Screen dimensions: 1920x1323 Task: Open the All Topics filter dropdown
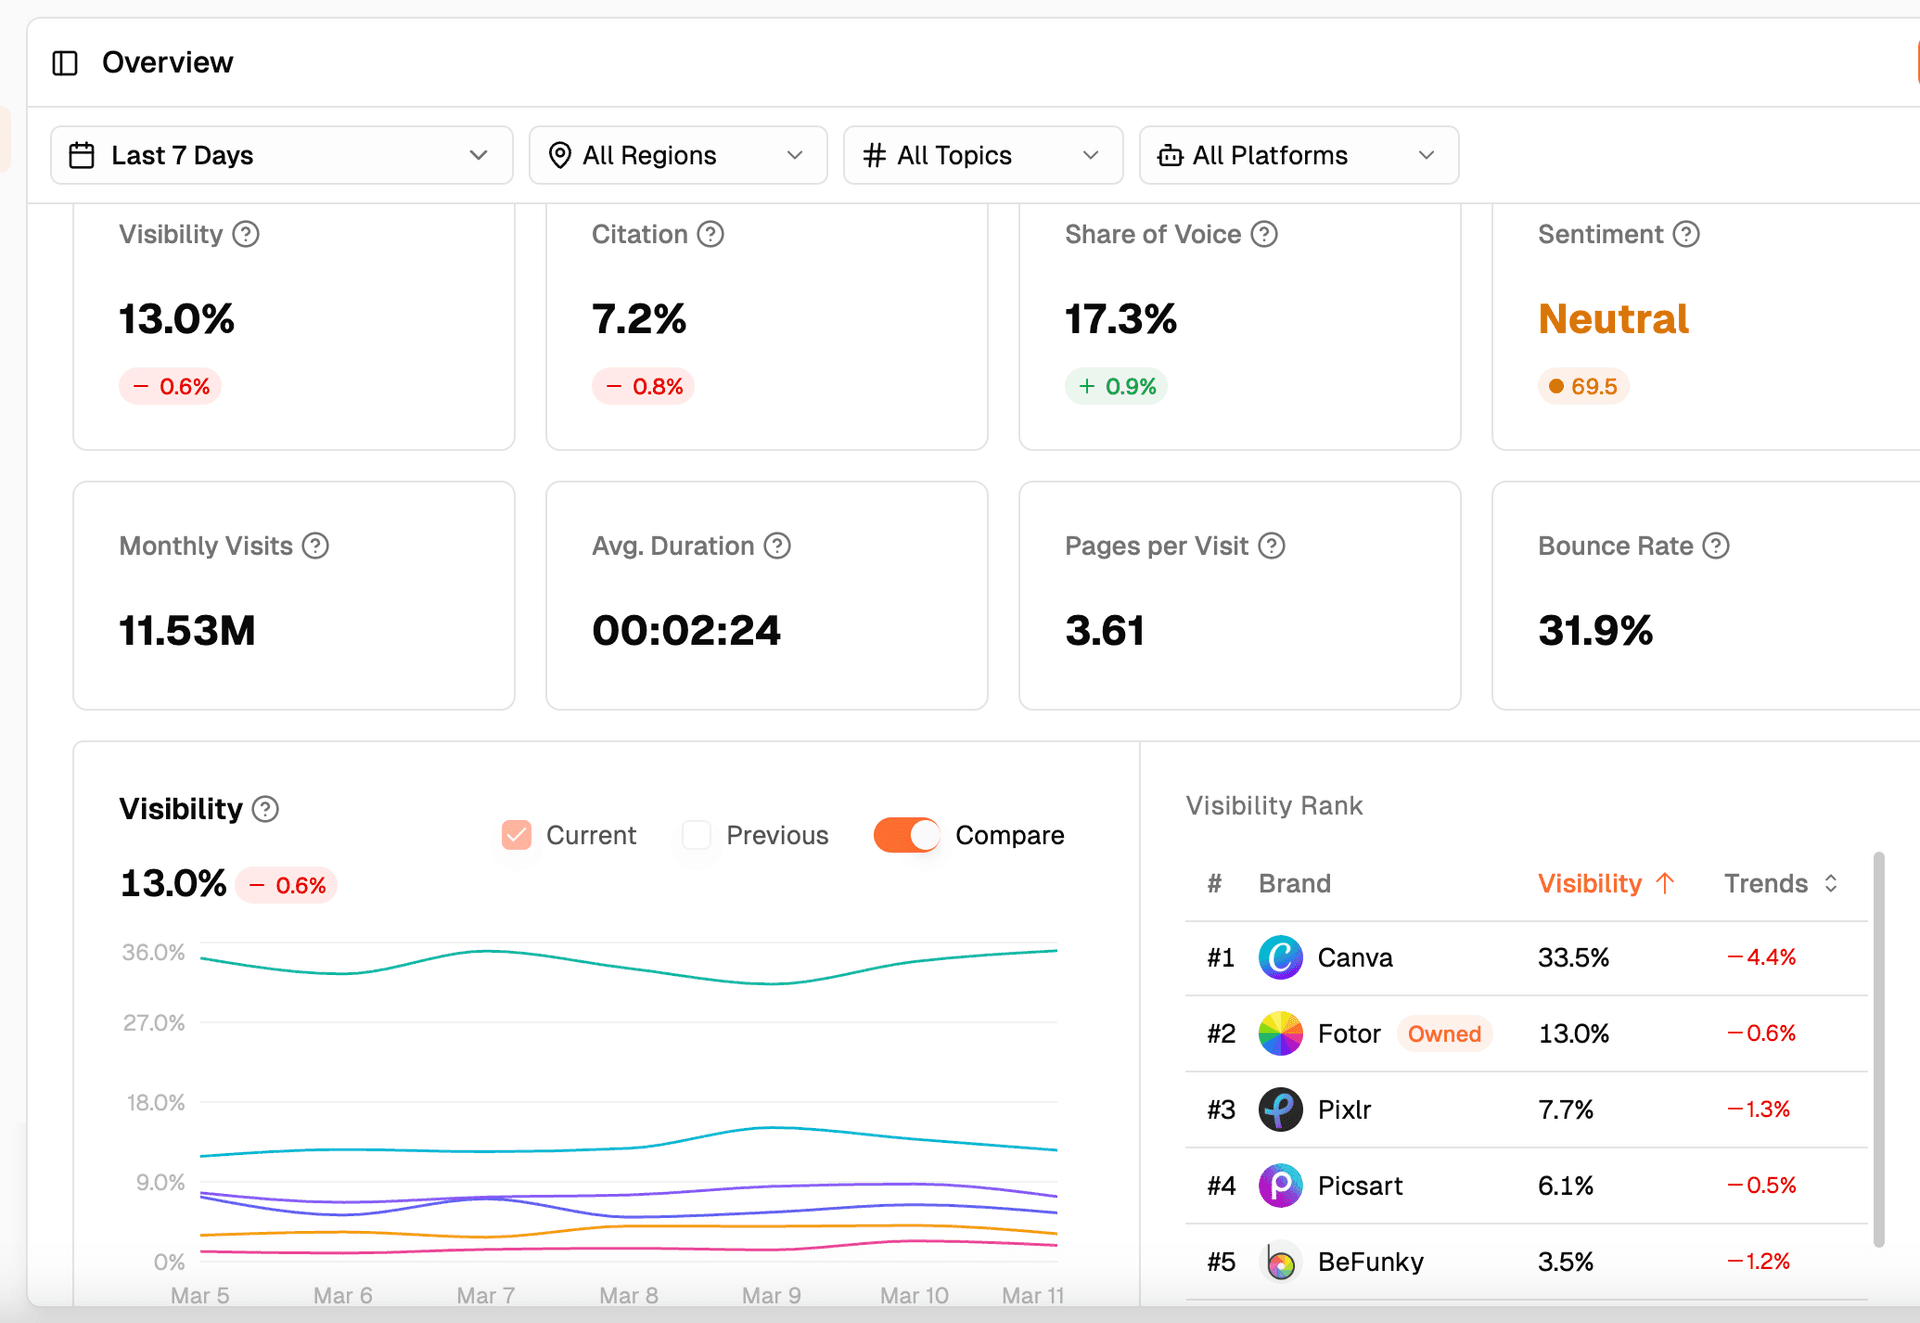click(x=983, y=155)
